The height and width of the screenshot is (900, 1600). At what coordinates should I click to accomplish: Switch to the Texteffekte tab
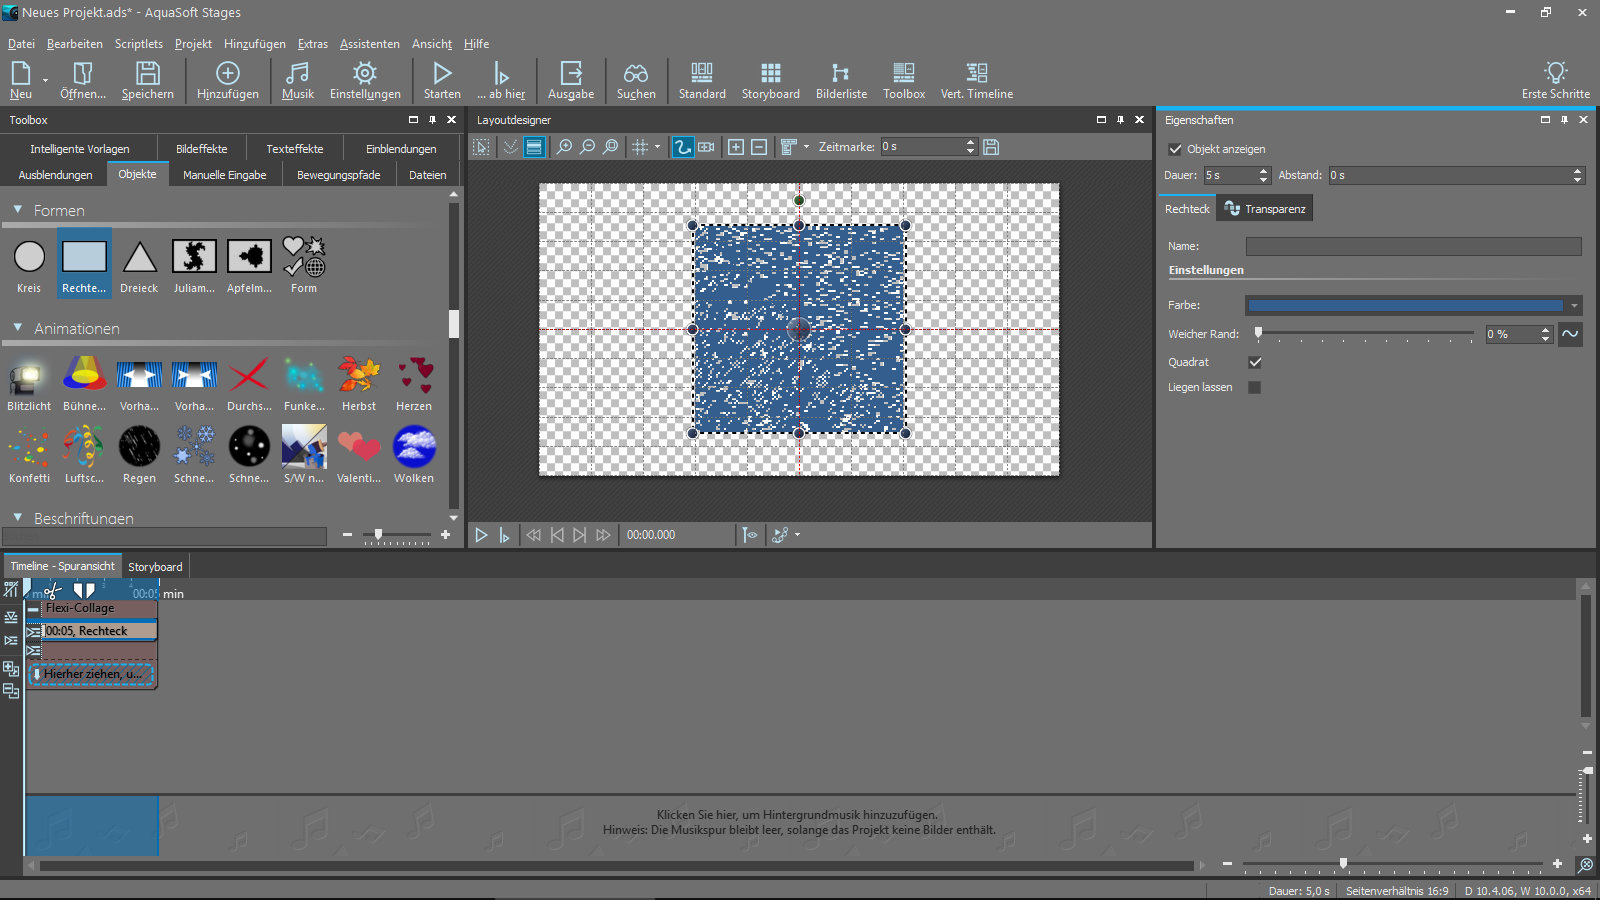[x=294, y=149]
